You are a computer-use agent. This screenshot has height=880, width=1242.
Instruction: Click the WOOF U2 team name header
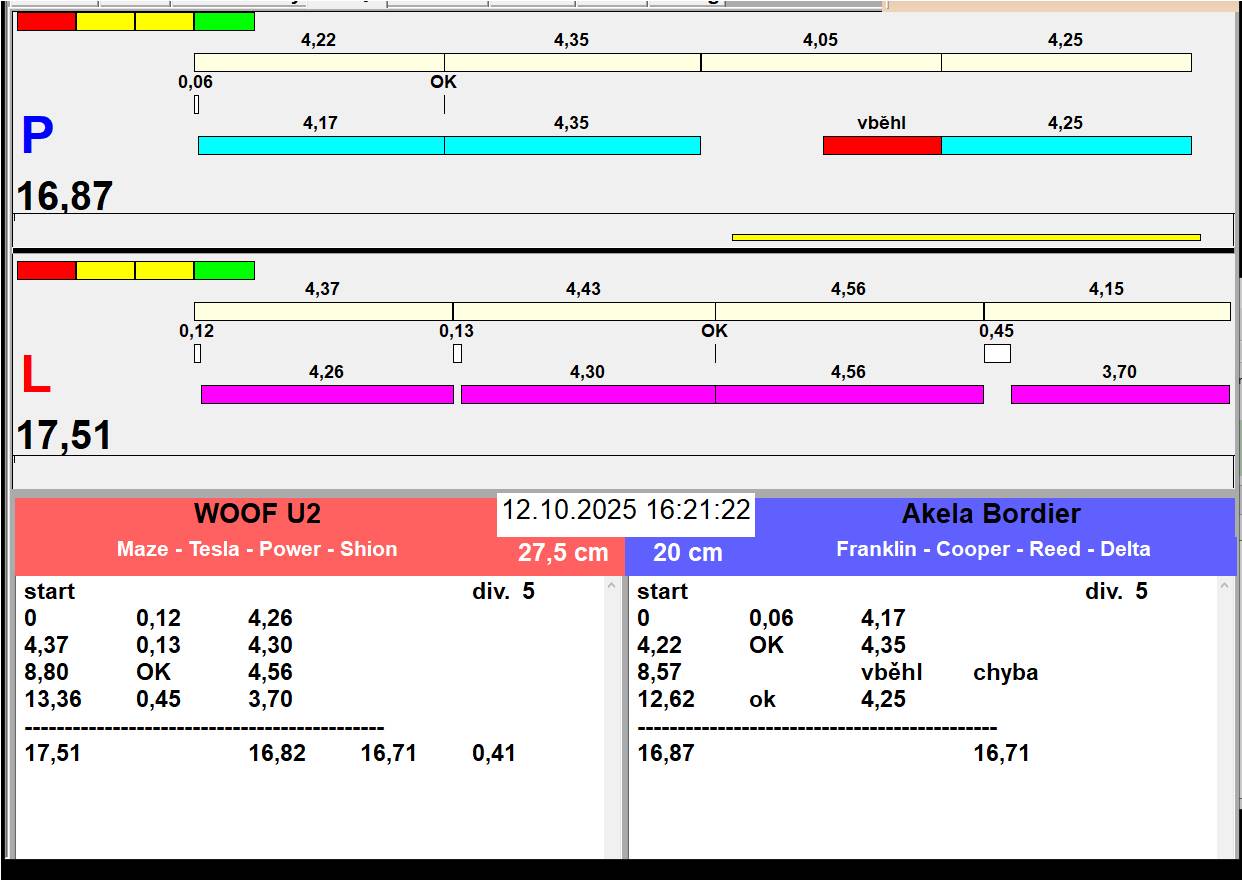(257, 514)
